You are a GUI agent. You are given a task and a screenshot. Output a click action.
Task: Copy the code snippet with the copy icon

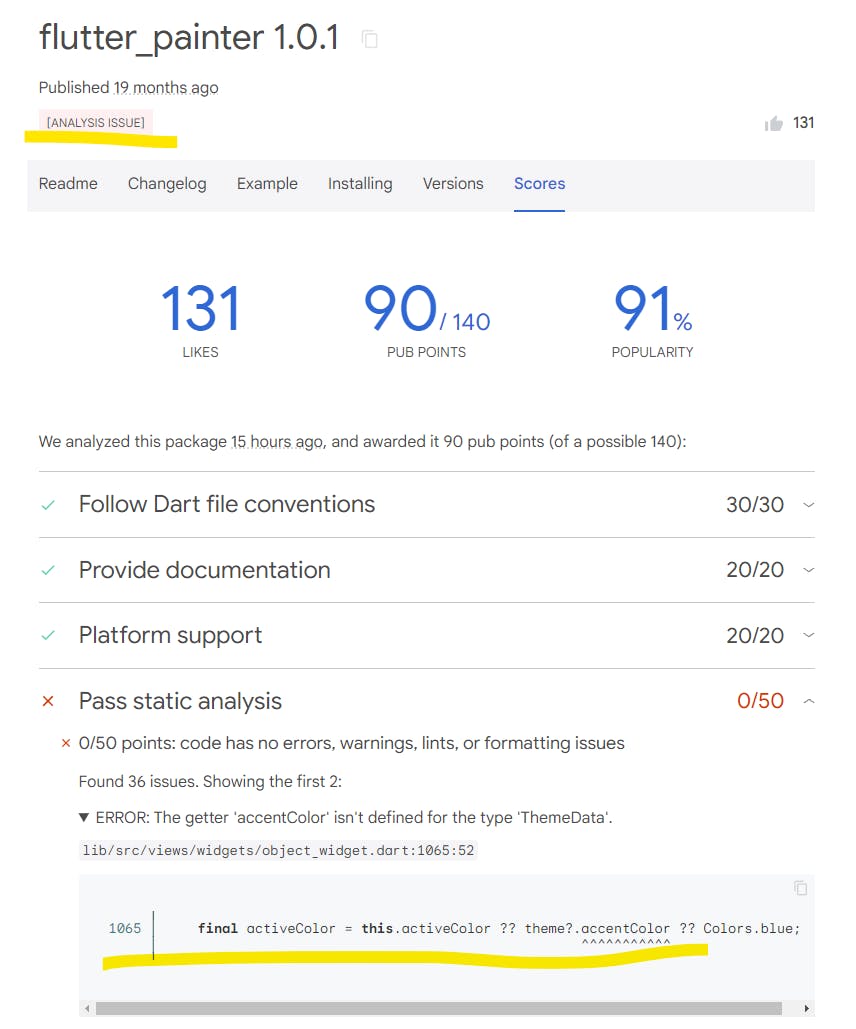(800, 888)
